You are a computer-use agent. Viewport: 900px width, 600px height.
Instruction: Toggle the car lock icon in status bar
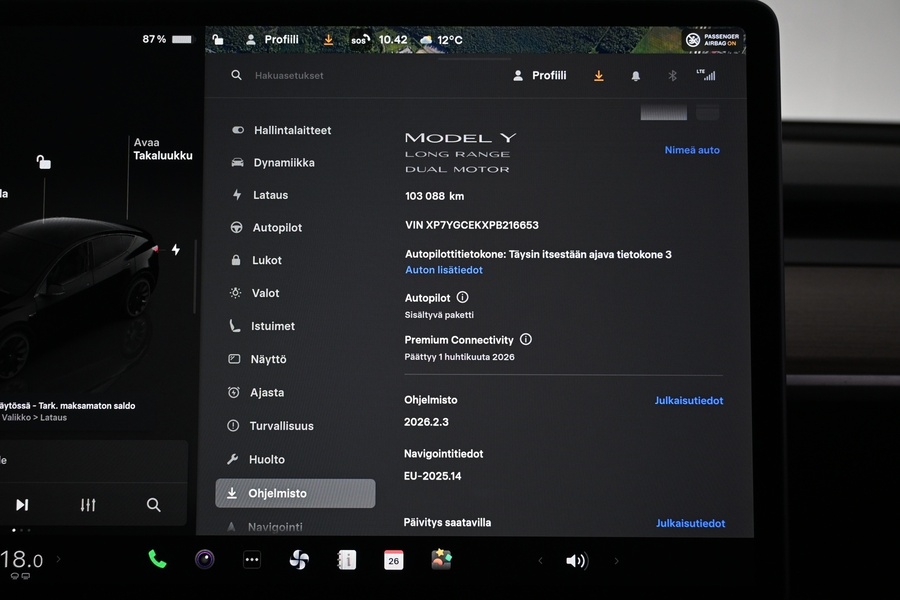pos(218,40)
